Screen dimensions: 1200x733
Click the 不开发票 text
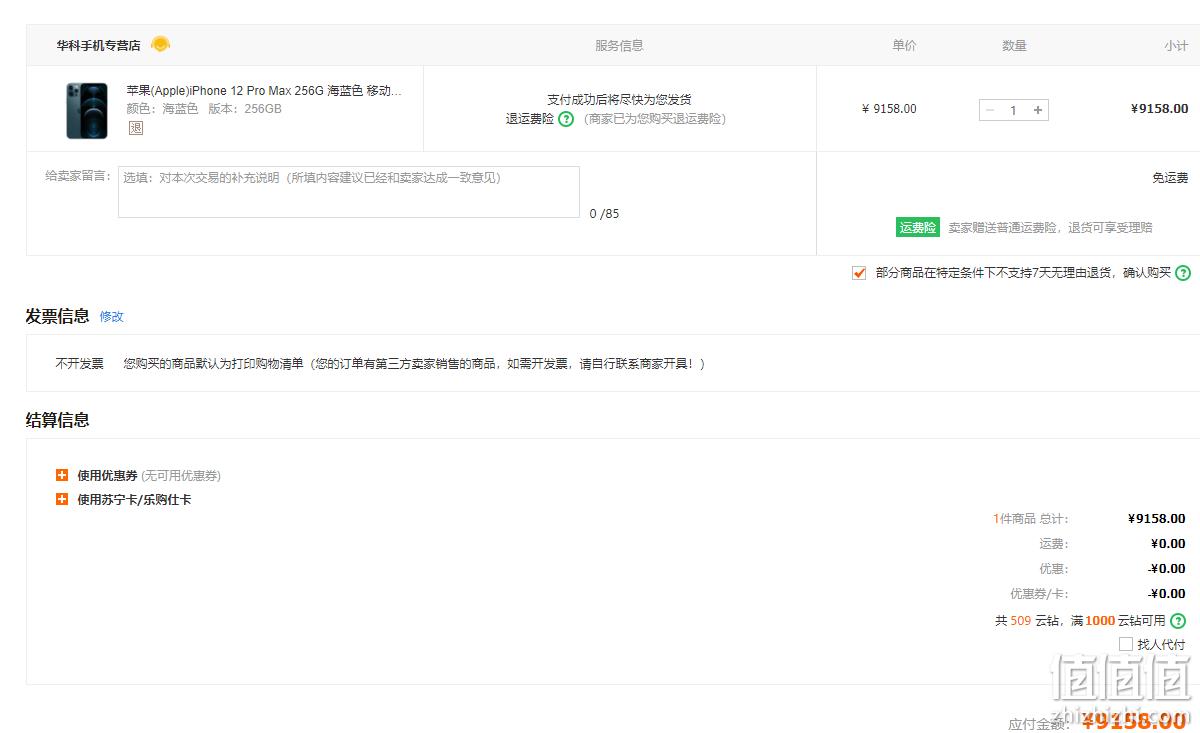coord(79,364)
